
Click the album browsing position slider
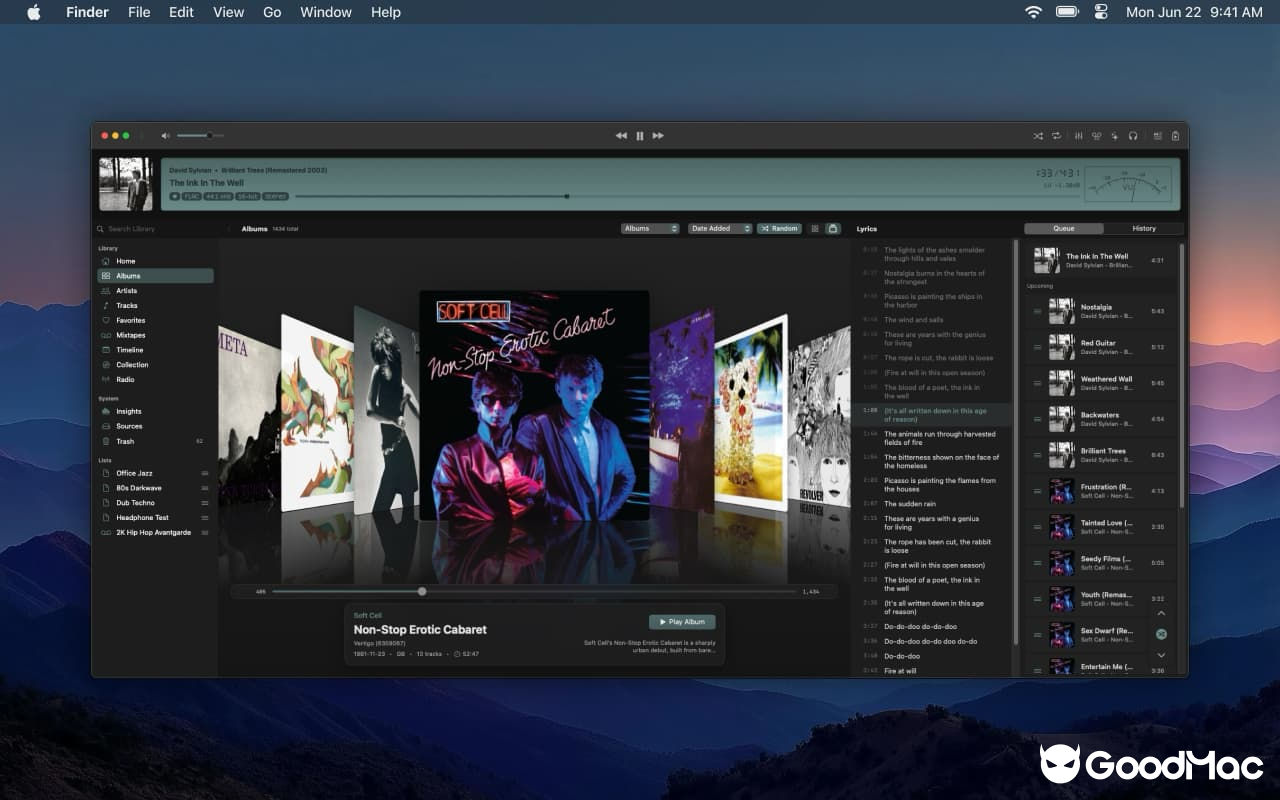pos(535,591)
